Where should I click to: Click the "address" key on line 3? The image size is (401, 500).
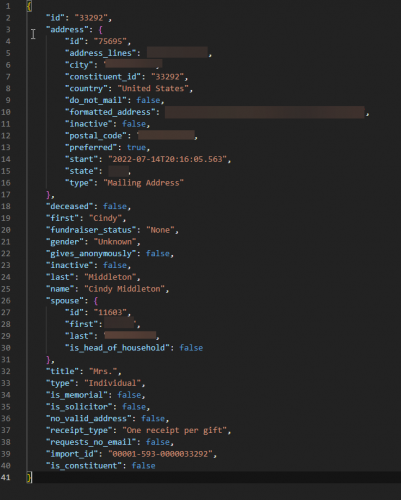(67, 30)
